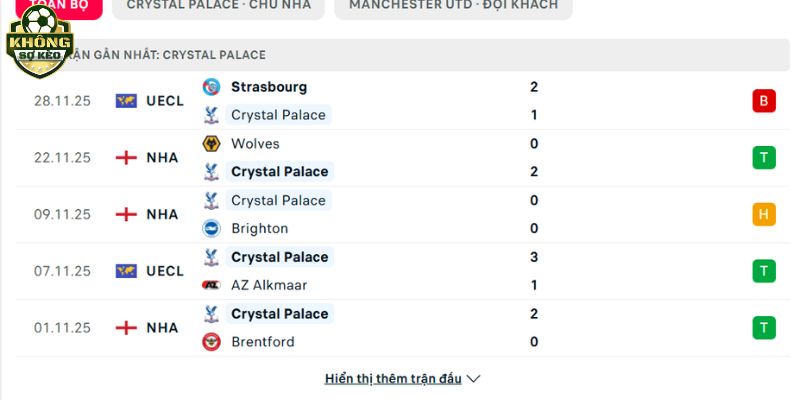Click the UECL competition icon on 28.11.25
This screenshot has height=400, width=800.
coord(126,101)
